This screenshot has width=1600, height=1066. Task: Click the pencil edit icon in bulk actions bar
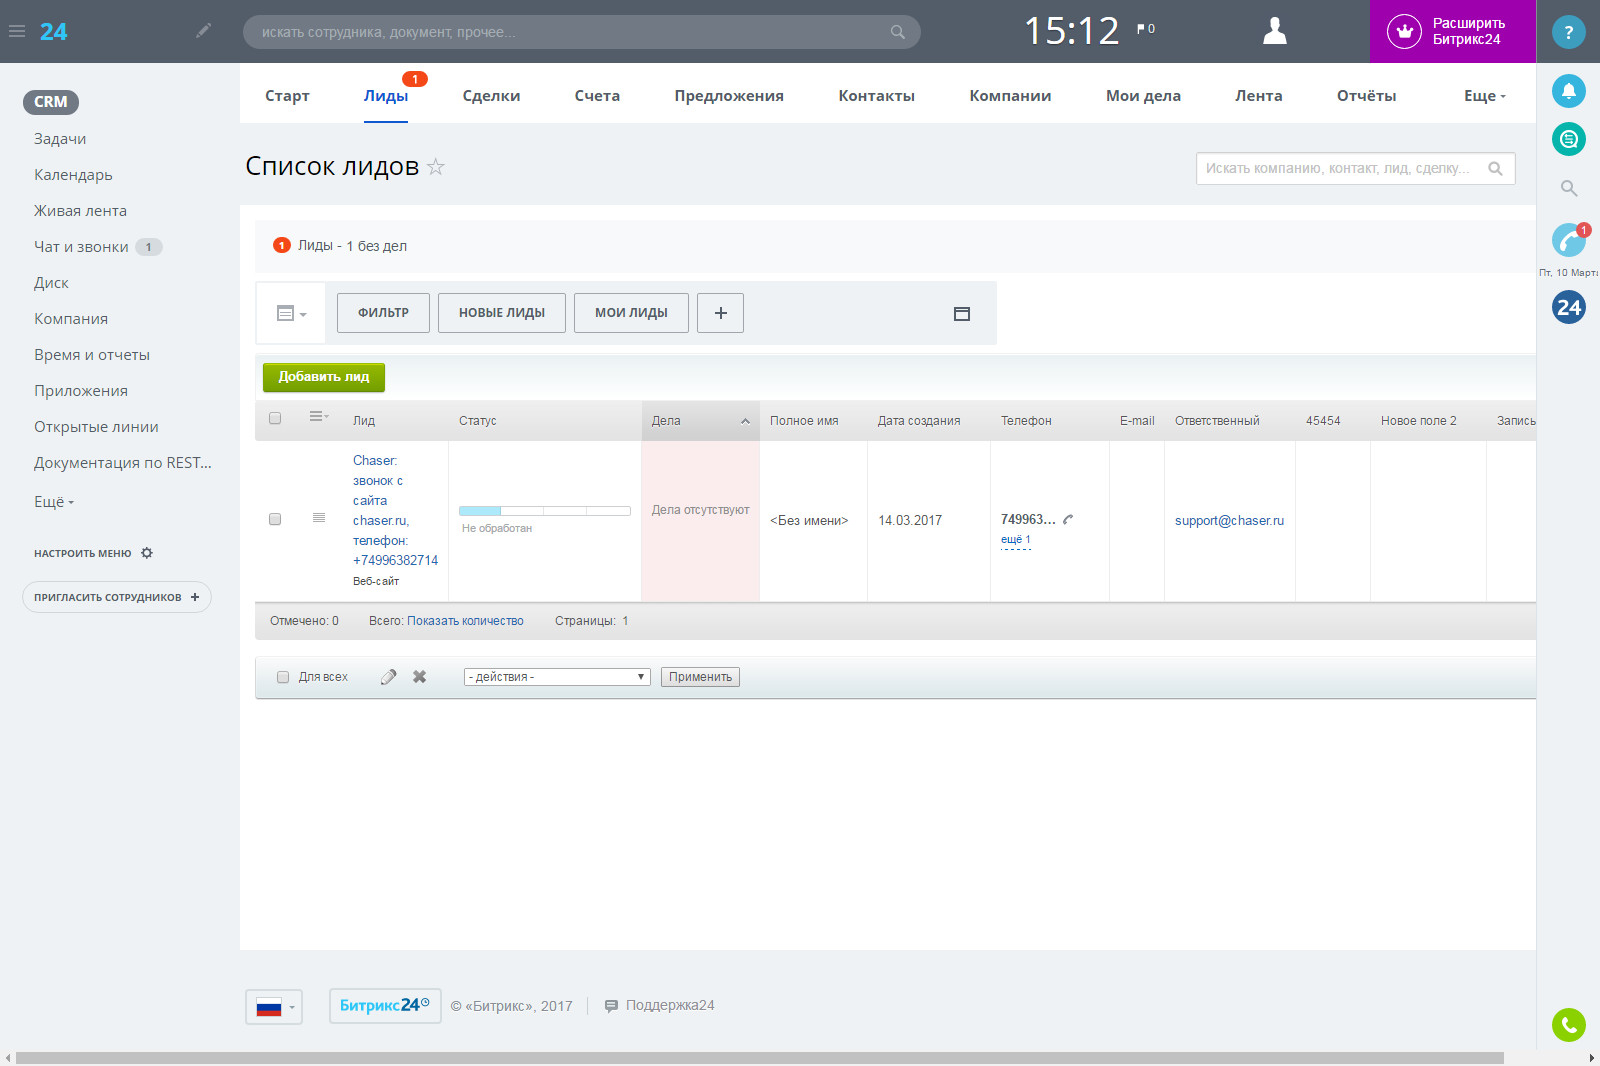tap(389, 677)
